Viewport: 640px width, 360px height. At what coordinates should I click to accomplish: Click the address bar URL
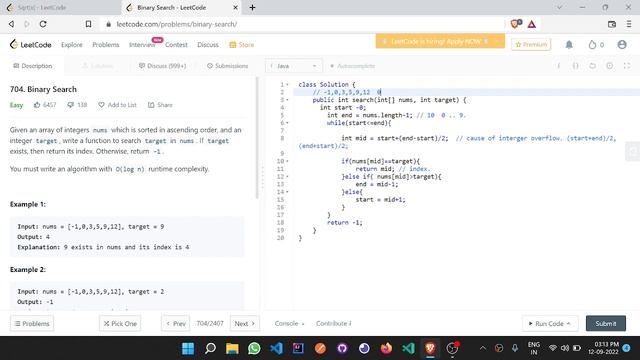pyautogui.click(x=177, y=24)
